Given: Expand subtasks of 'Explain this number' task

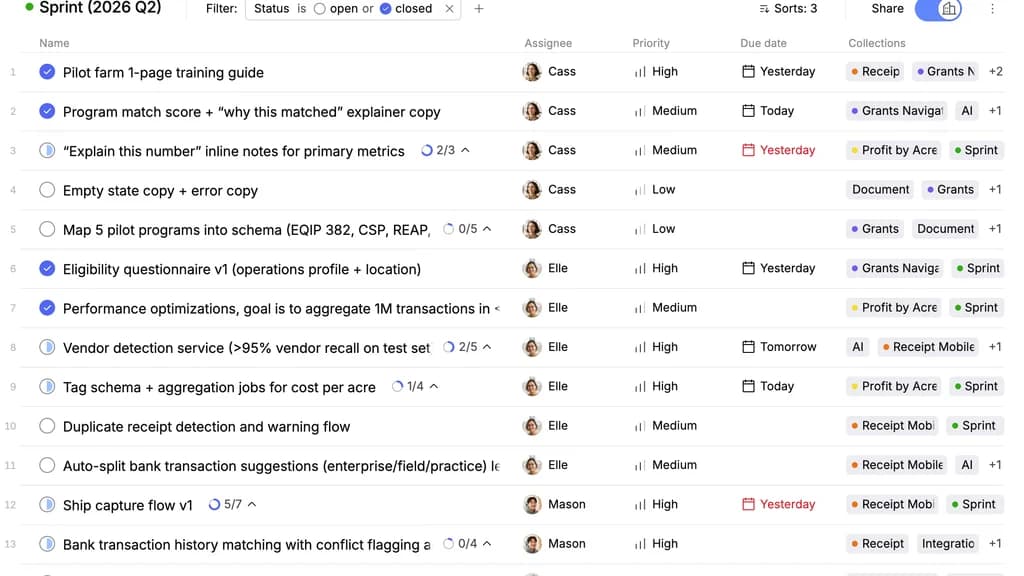Looking at the screenshot, I should [465, 151].
